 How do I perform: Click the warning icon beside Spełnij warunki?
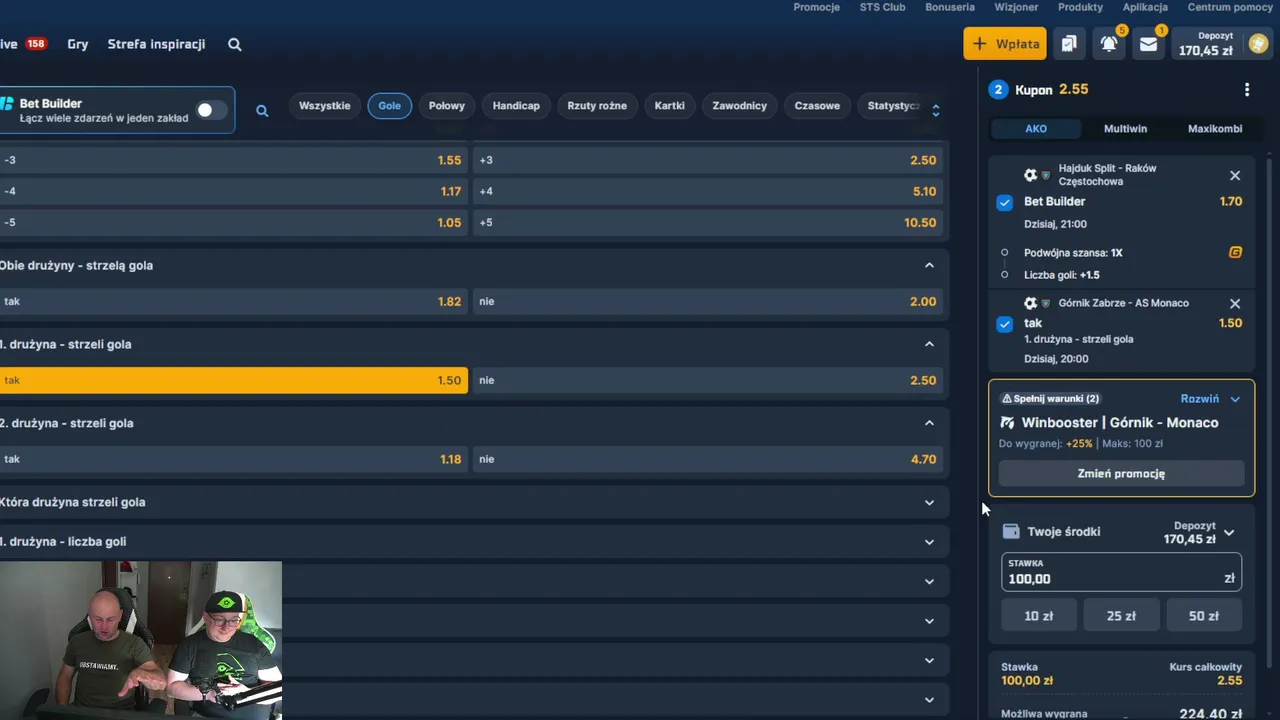pos(1007,399)
